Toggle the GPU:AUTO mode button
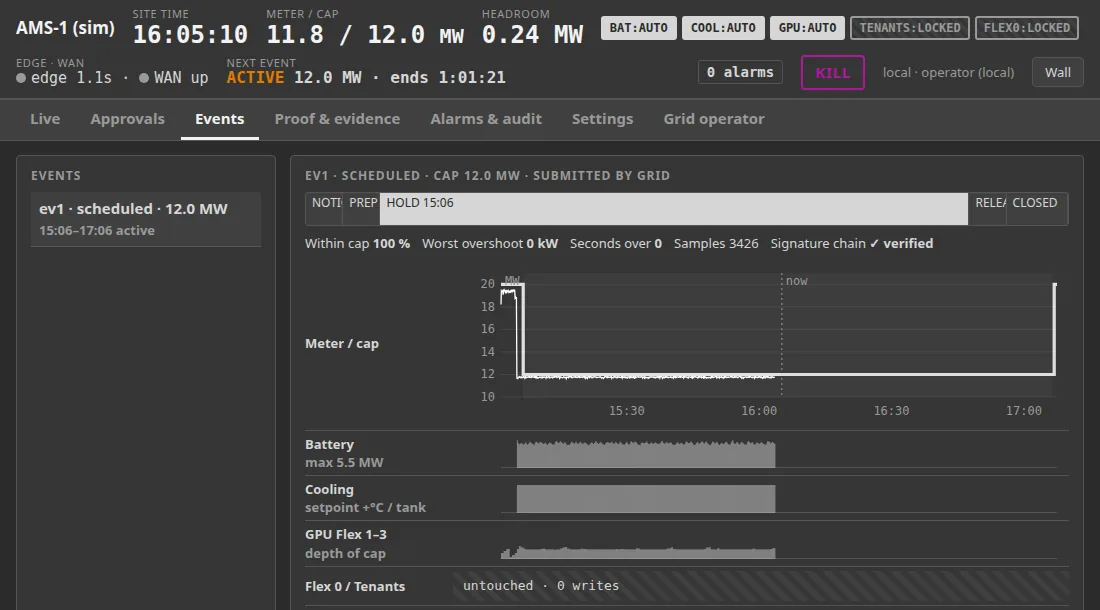 [x=807, y=28]
